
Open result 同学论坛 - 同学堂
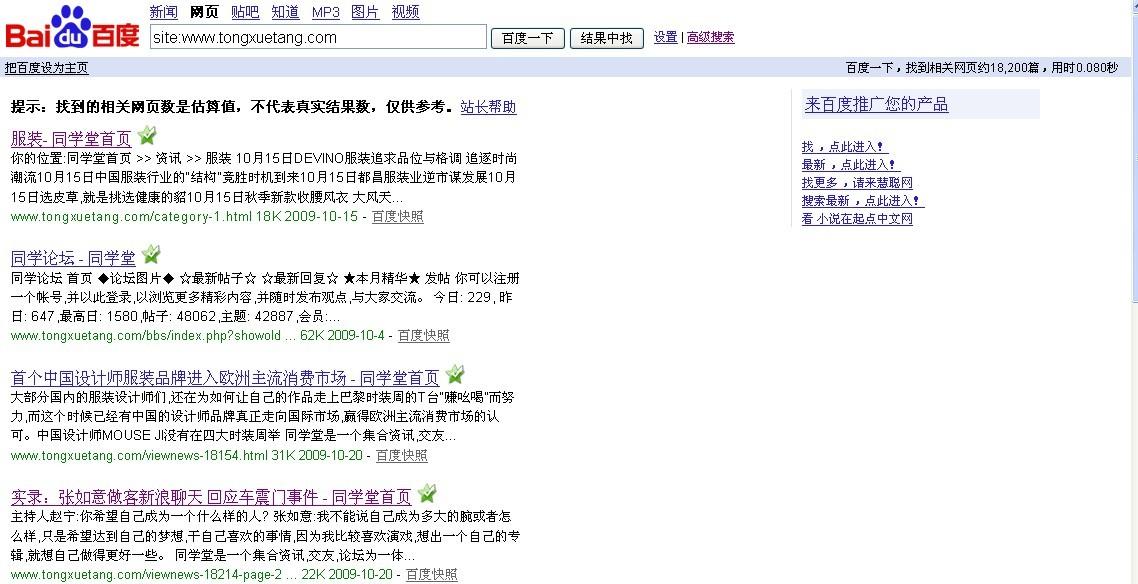(73, 258)
